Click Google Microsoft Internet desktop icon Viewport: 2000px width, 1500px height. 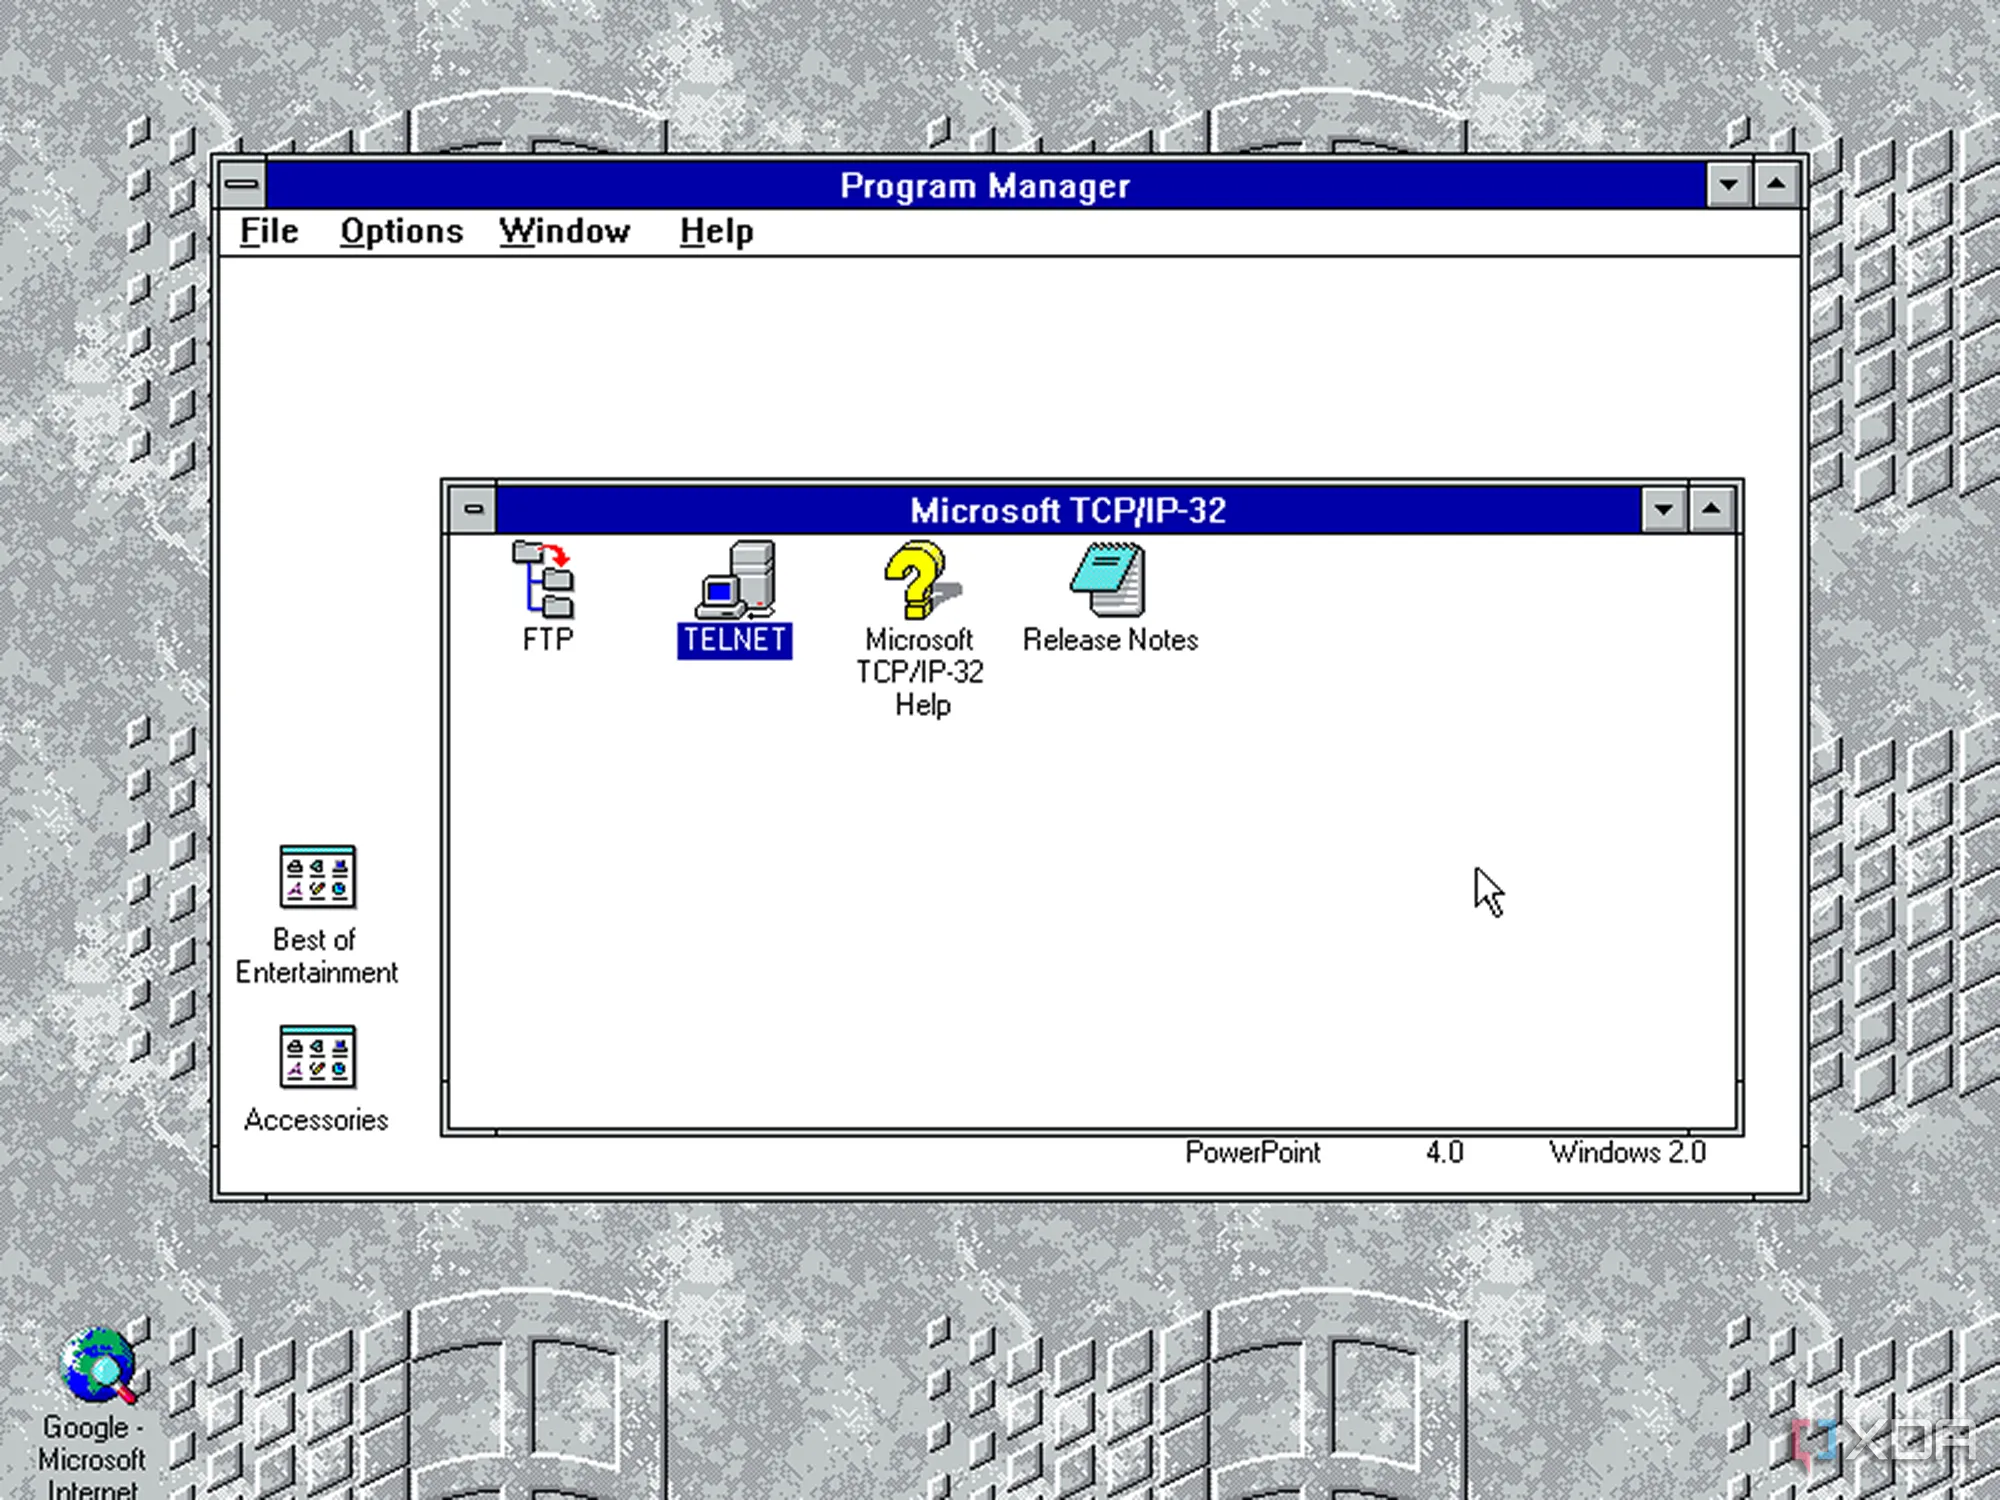[x=97, y=1365]
